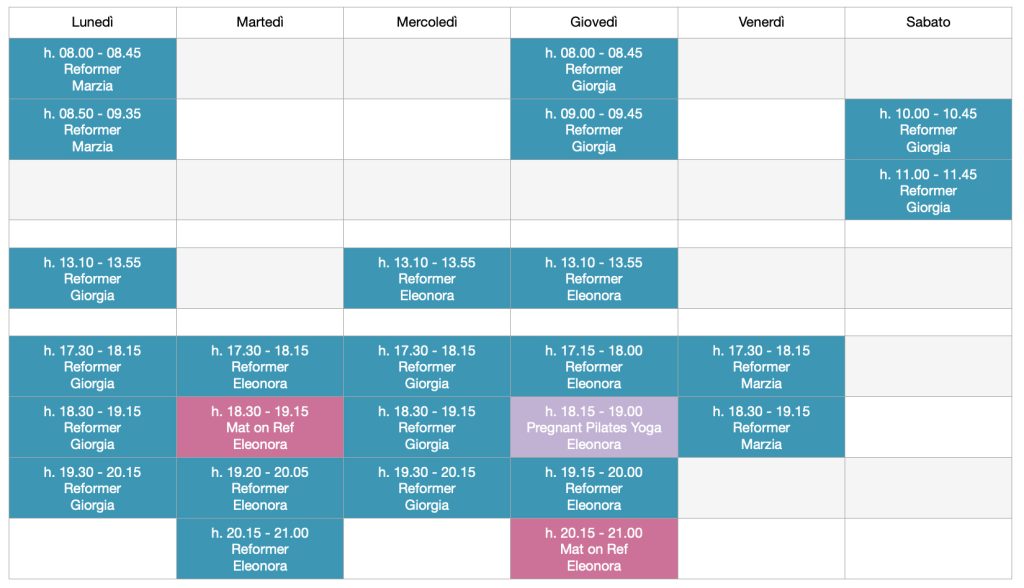Click the Martedì column header

[x=260, y=22]
